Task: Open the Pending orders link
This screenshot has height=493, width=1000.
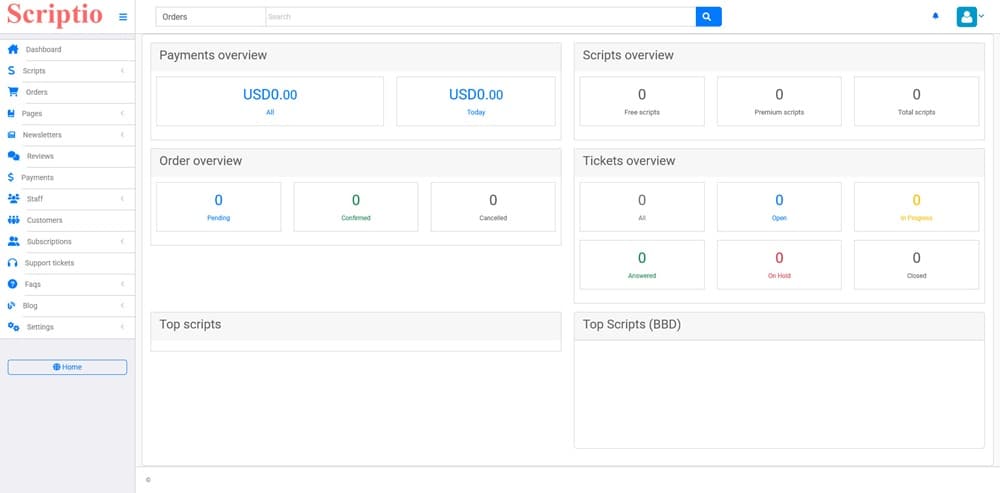Action: point(218,218)
